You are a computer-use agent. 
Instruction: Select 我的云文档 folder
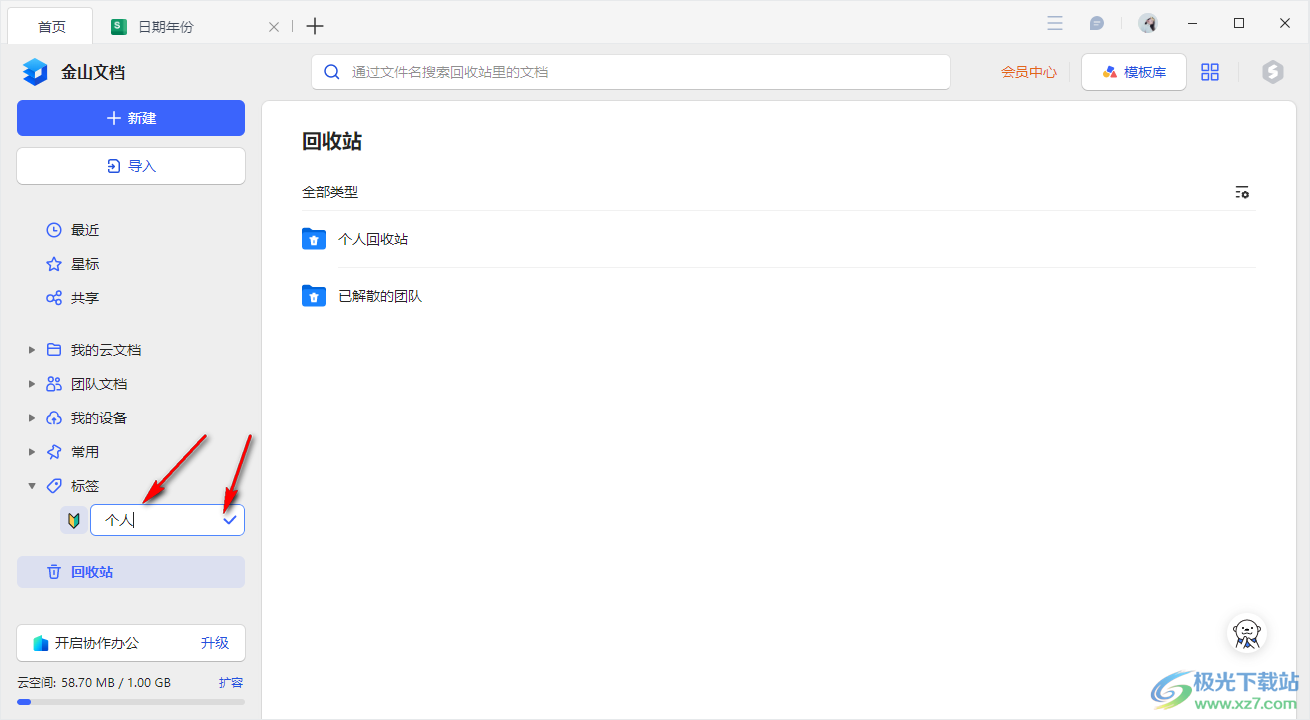click(105, 350)
